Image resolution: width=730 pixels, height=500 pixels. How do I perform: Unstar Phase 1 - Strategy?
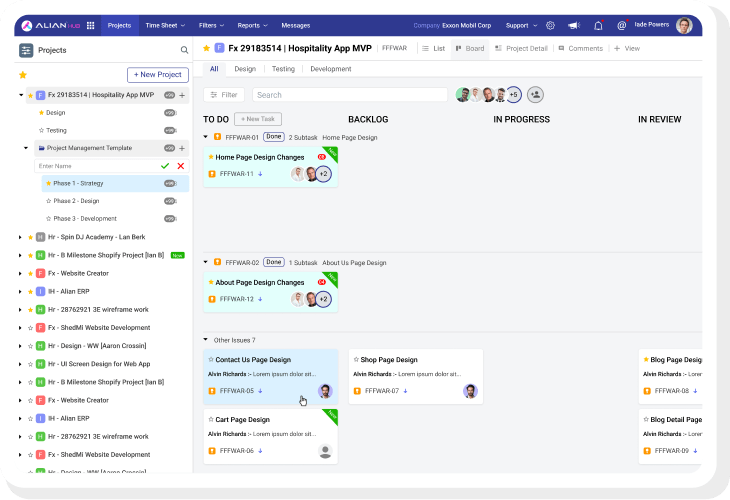(48, 183)
